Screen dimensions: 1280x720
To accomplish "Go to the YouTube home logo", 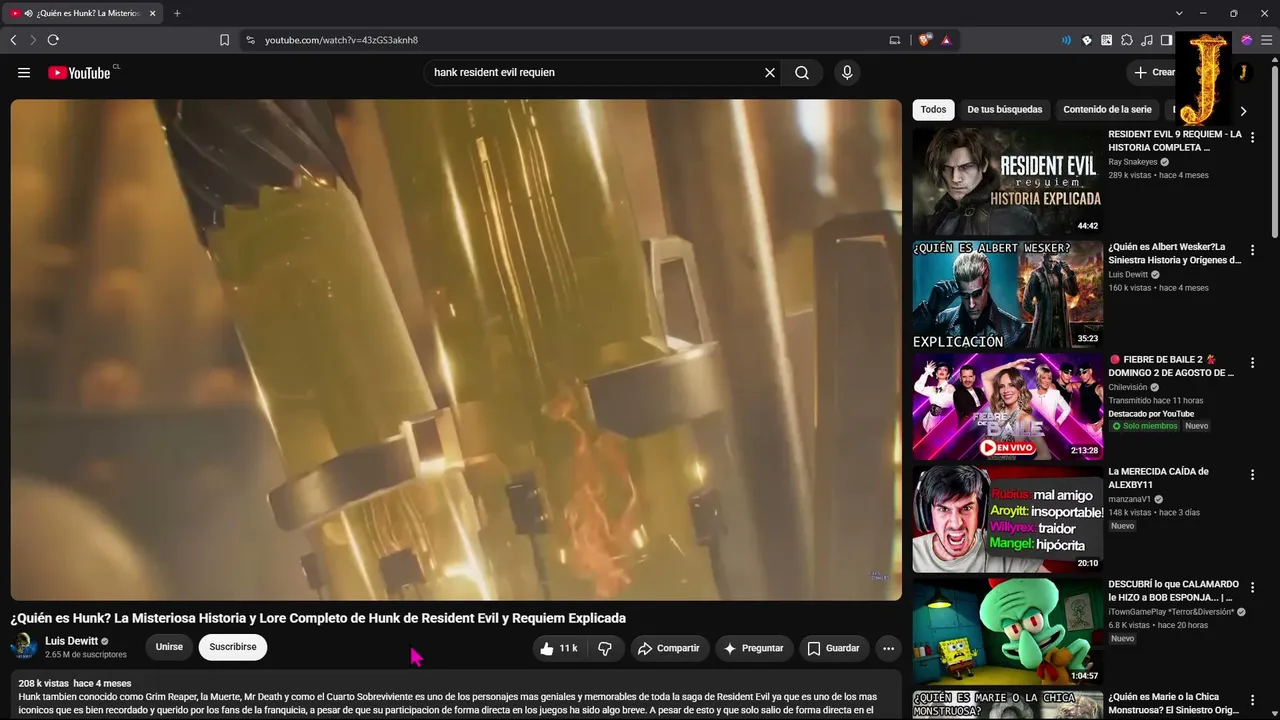I will (x=79, y=73).
